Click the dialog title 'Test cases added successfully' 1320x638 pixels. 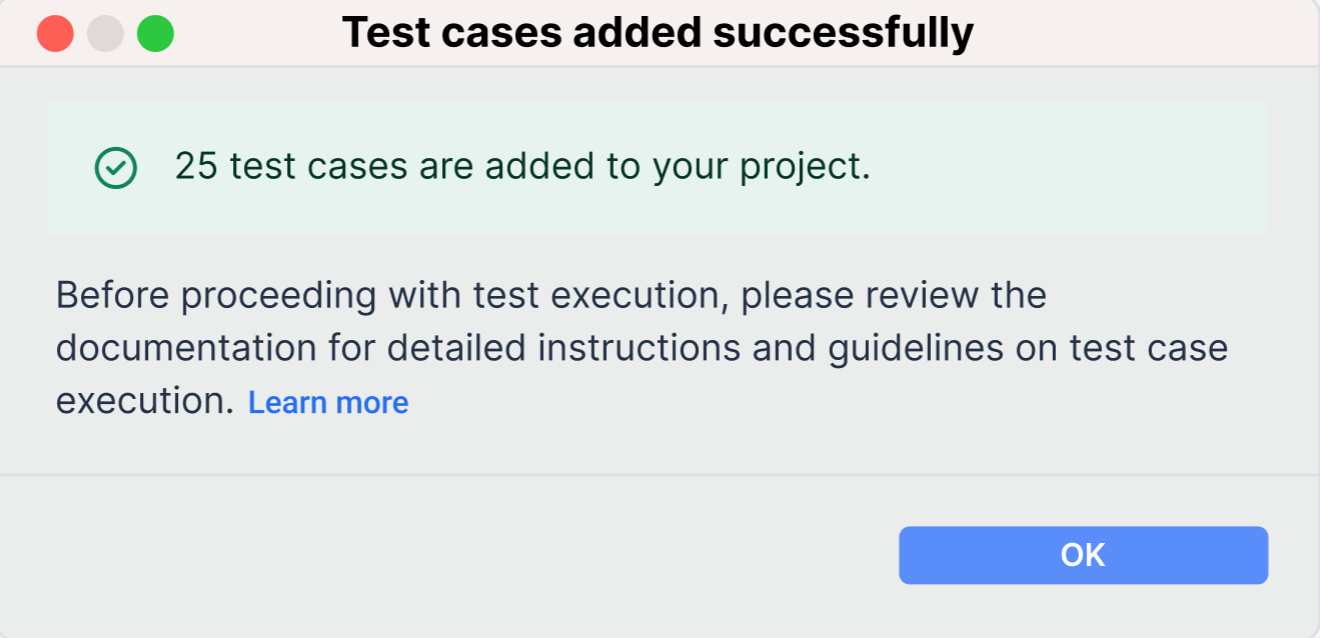coord(657,33)
